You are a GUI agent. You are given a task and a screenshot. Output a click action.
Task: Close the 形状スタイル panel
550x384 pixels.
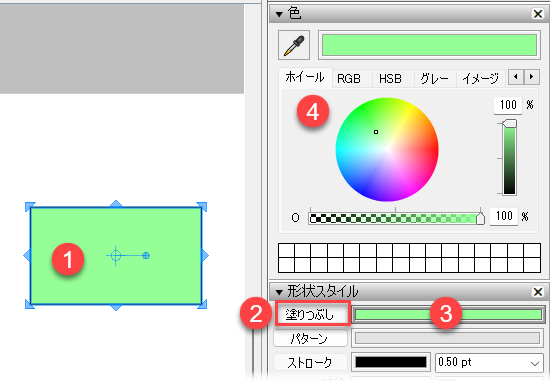pos(538,291)
